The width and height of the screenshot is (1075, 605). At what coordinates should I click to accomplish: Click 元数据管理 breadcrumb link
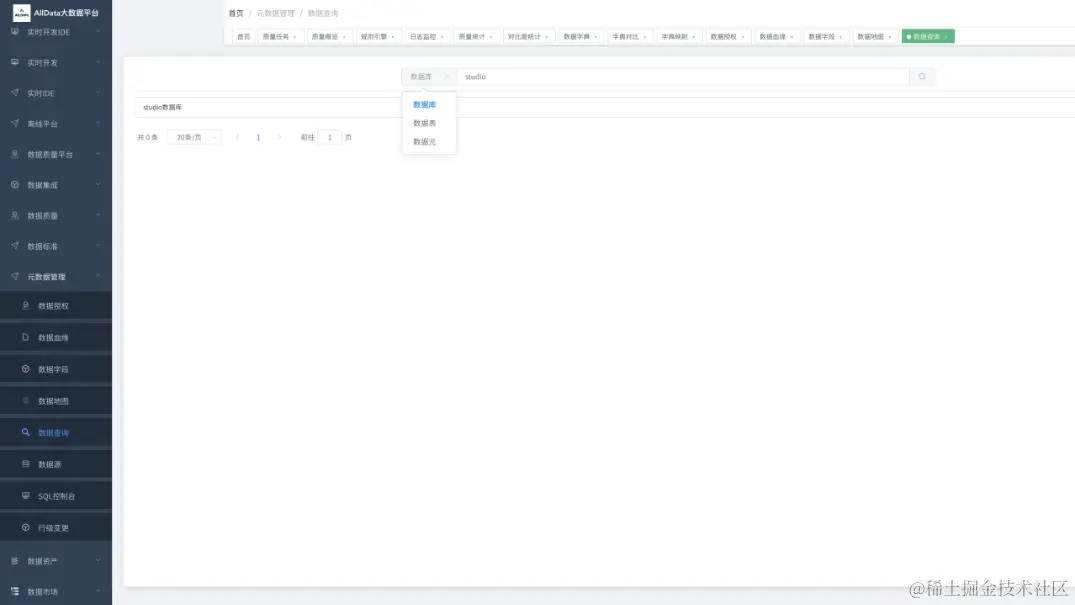tap(276, 13)
